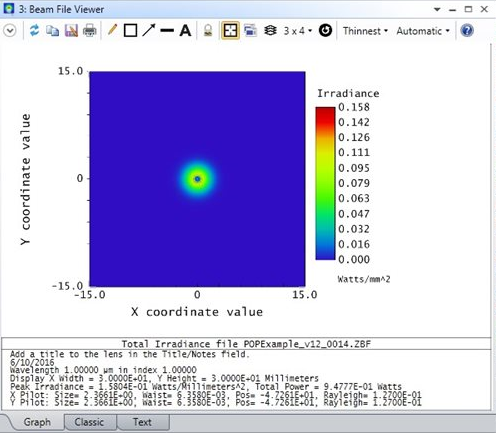496x433 pixels.
Task: Switch to the Classic tab
Action: click(x=89, y=422)
